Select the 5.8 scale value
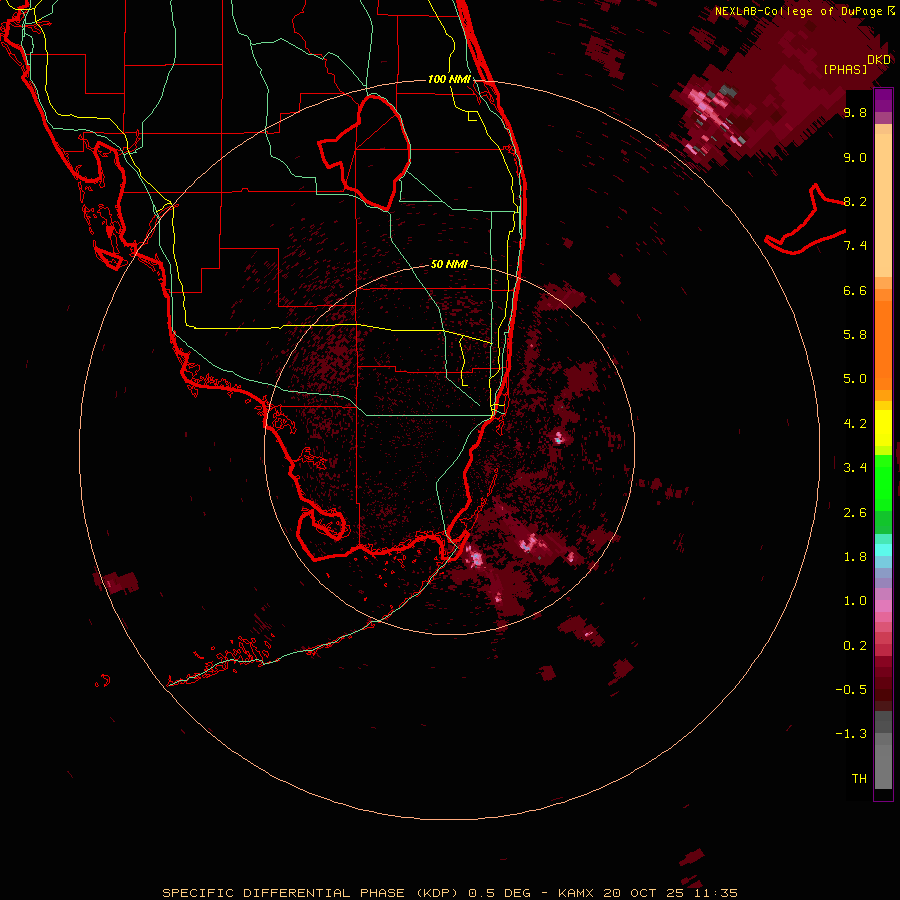The image size is (900, 900). click(855, 335)
